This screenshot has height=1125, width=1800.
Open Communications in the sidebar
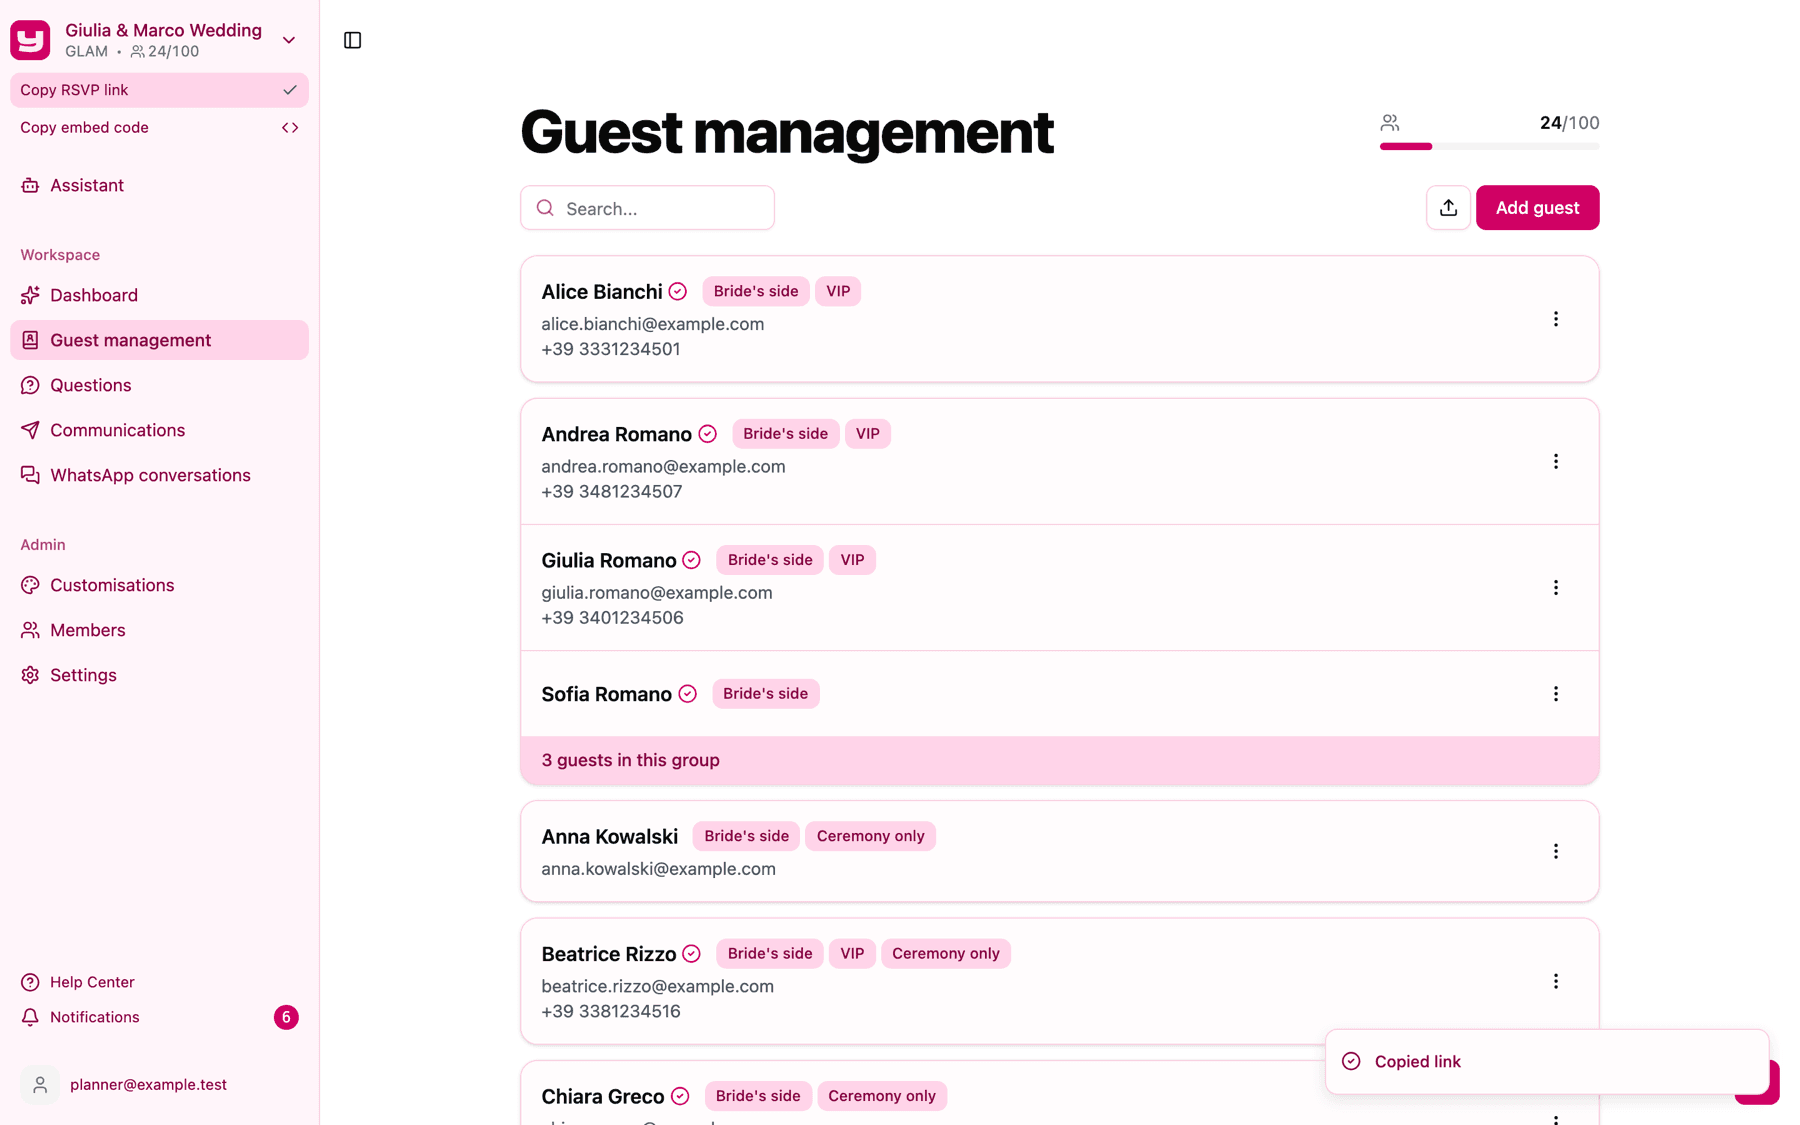click(160, 430)
